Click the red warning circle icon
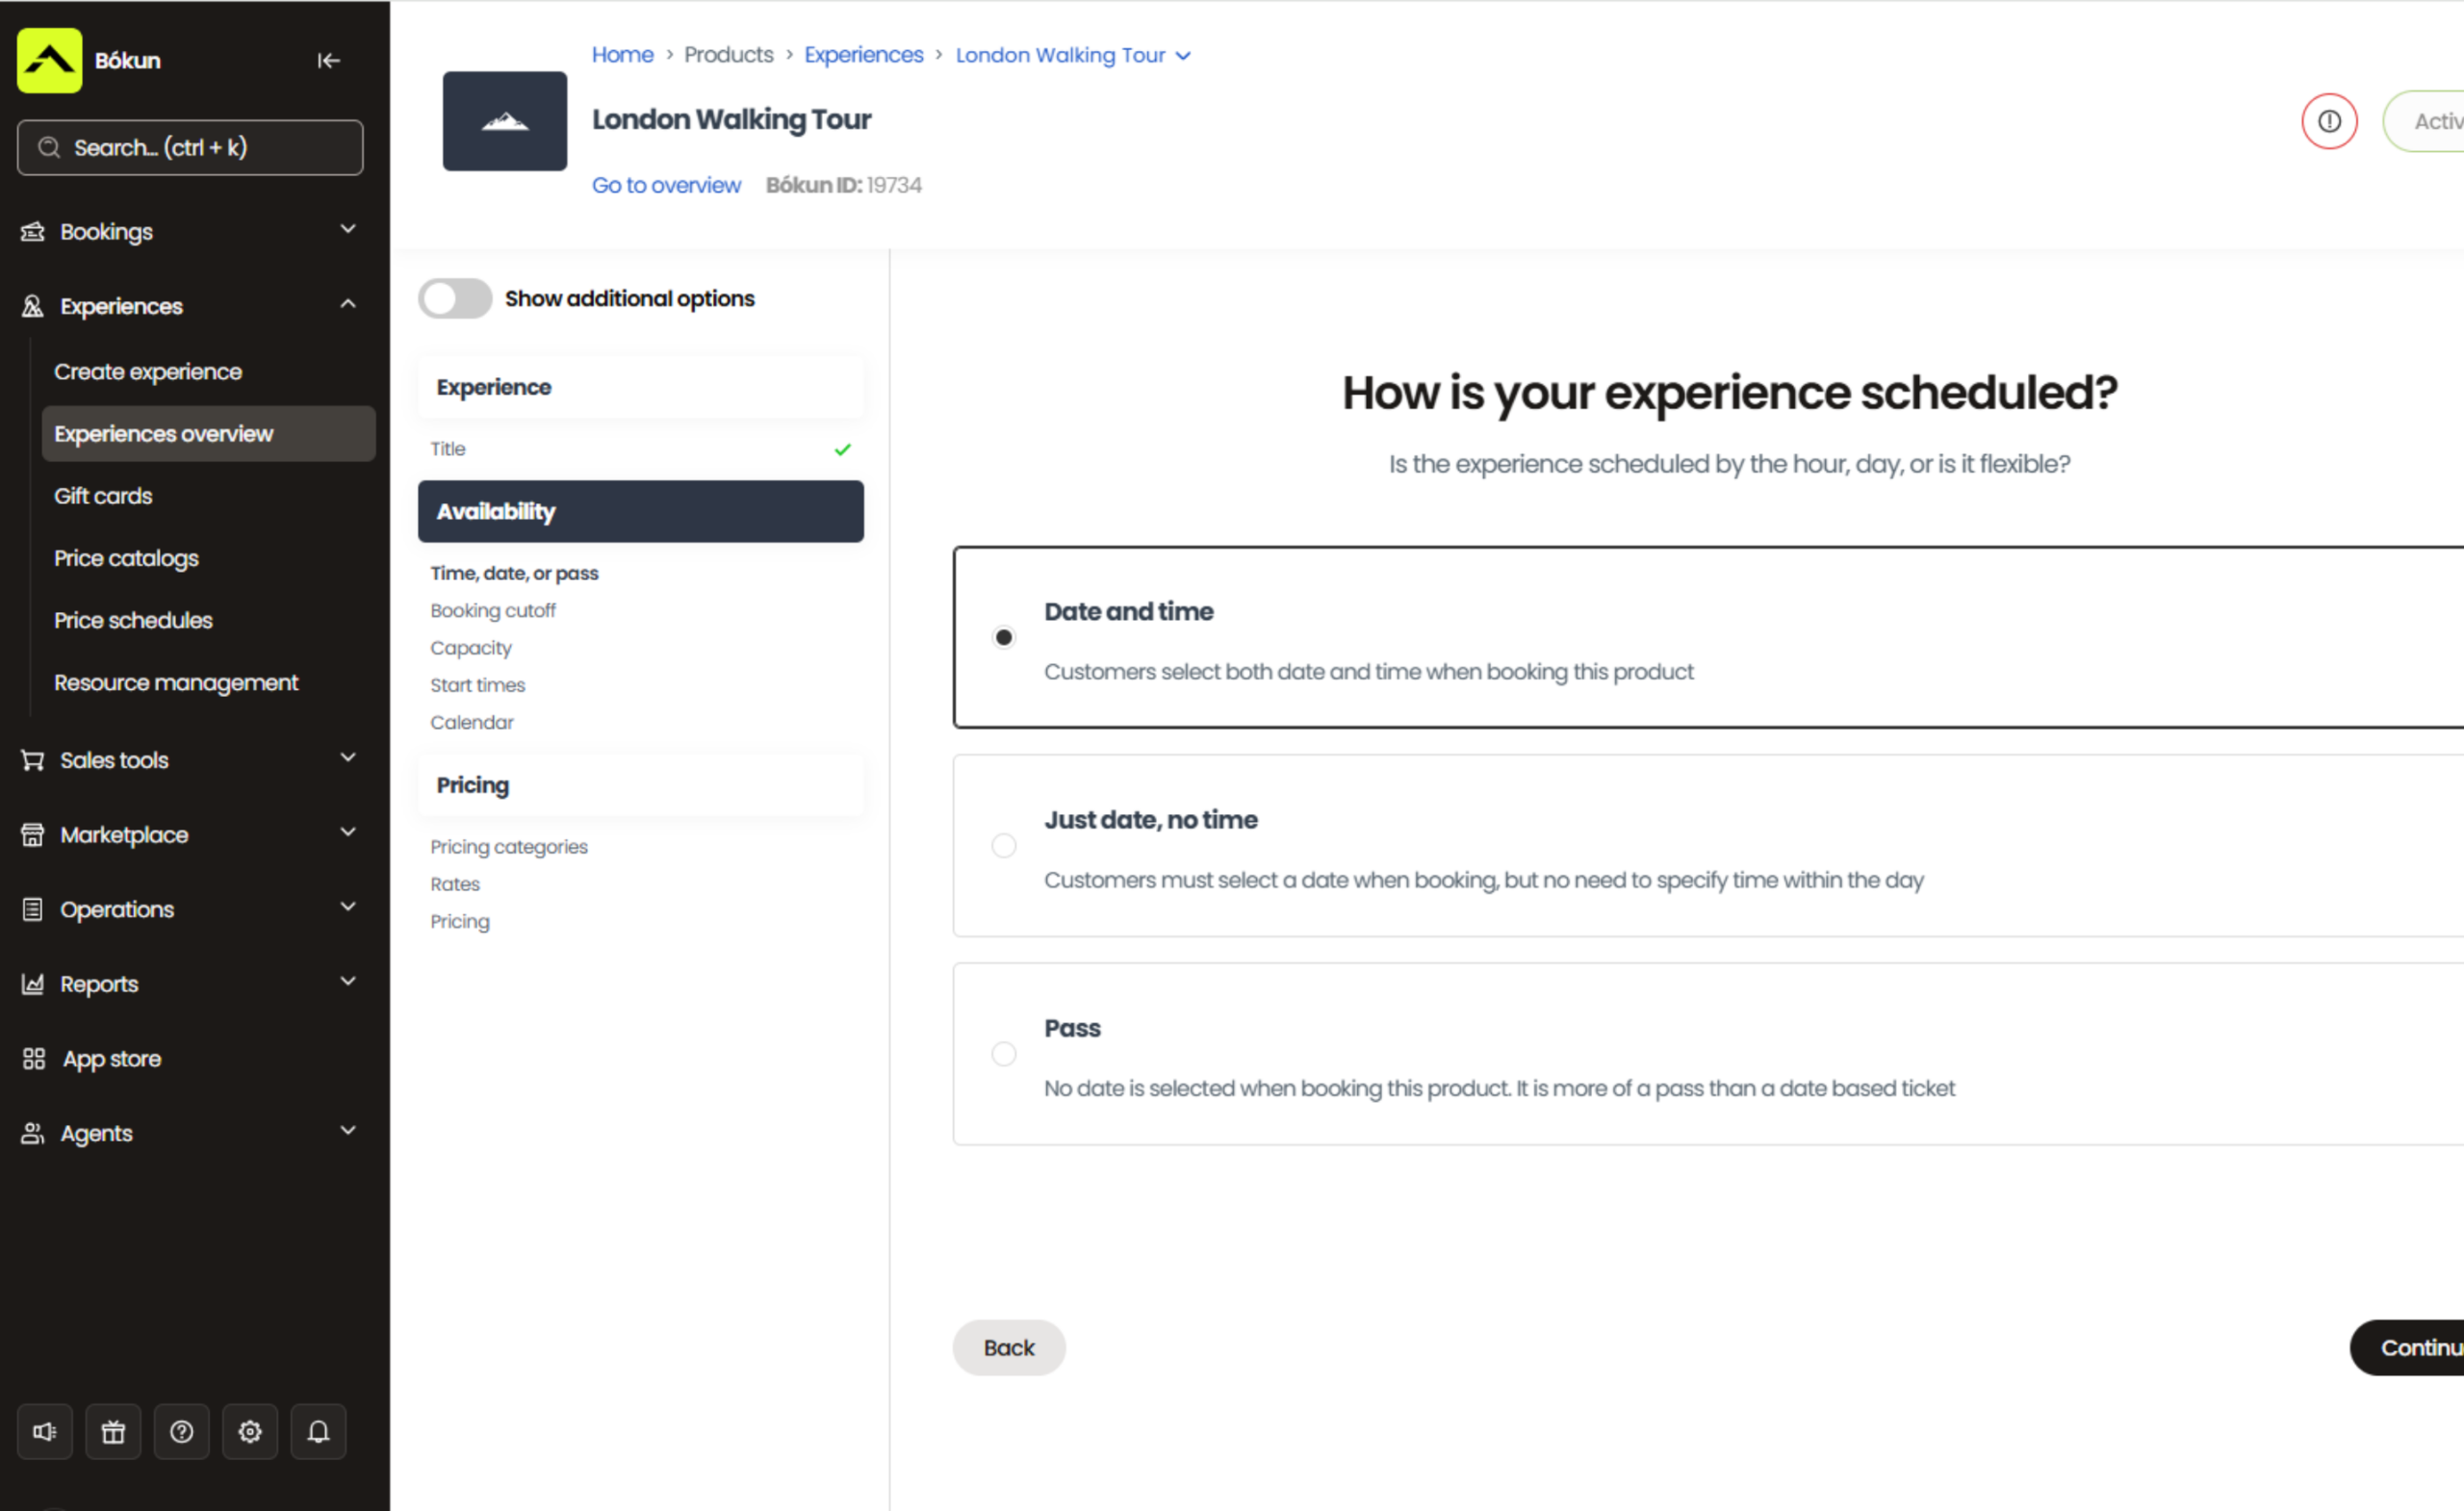 [x=2328, y=121]
